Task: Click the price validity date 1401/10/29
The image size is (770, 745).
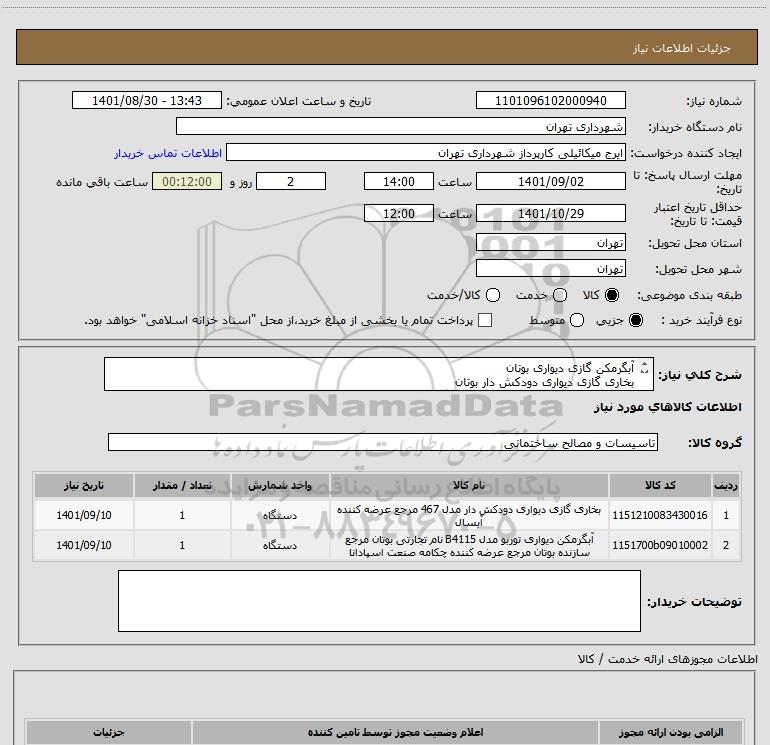Action: coord(550,213)
